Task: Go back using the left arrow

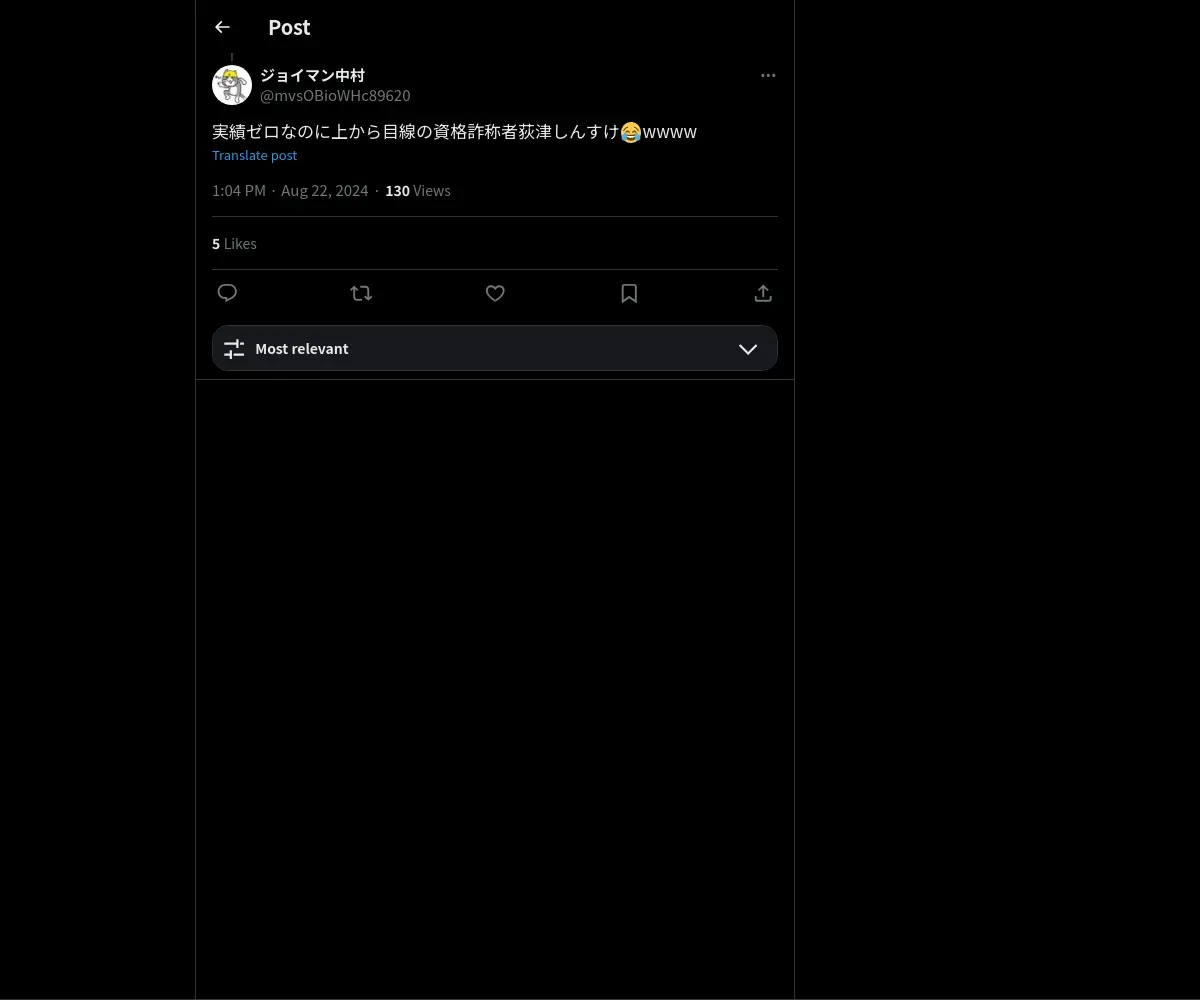Action: click(x=222, y=27)
